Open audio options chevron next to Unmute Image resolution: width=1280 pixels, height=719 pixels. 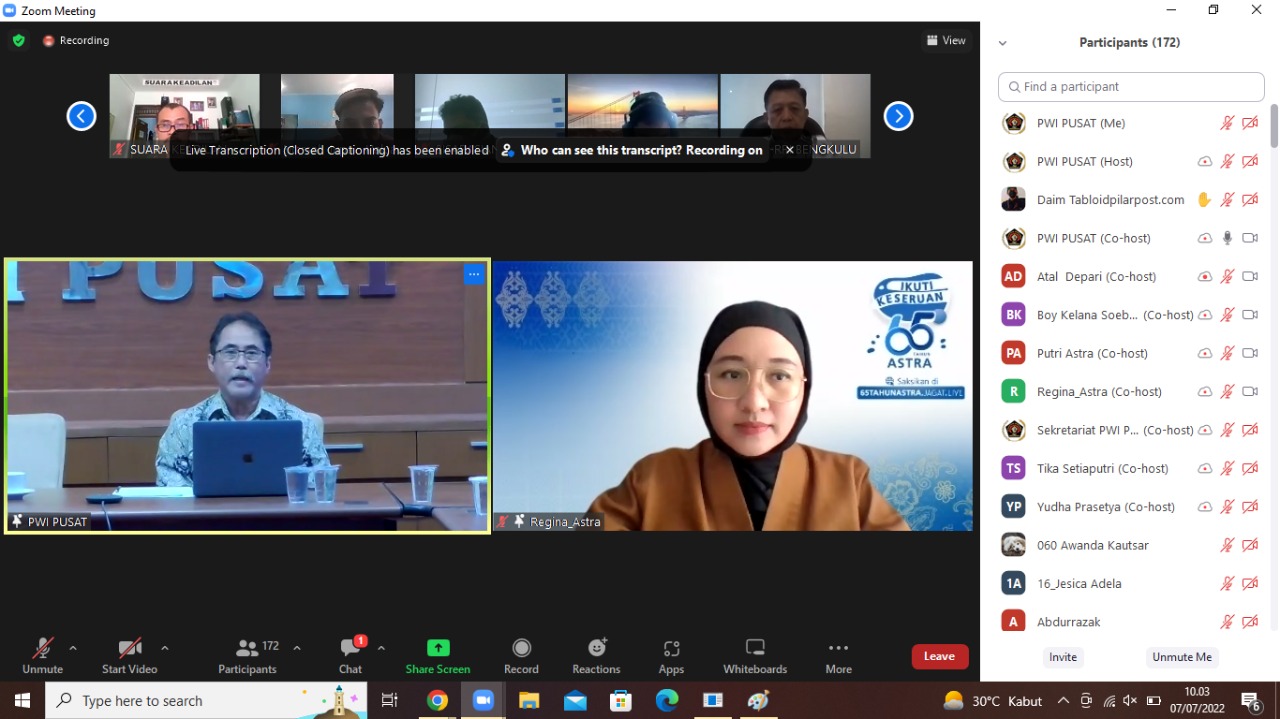click(x=72, y=647)
